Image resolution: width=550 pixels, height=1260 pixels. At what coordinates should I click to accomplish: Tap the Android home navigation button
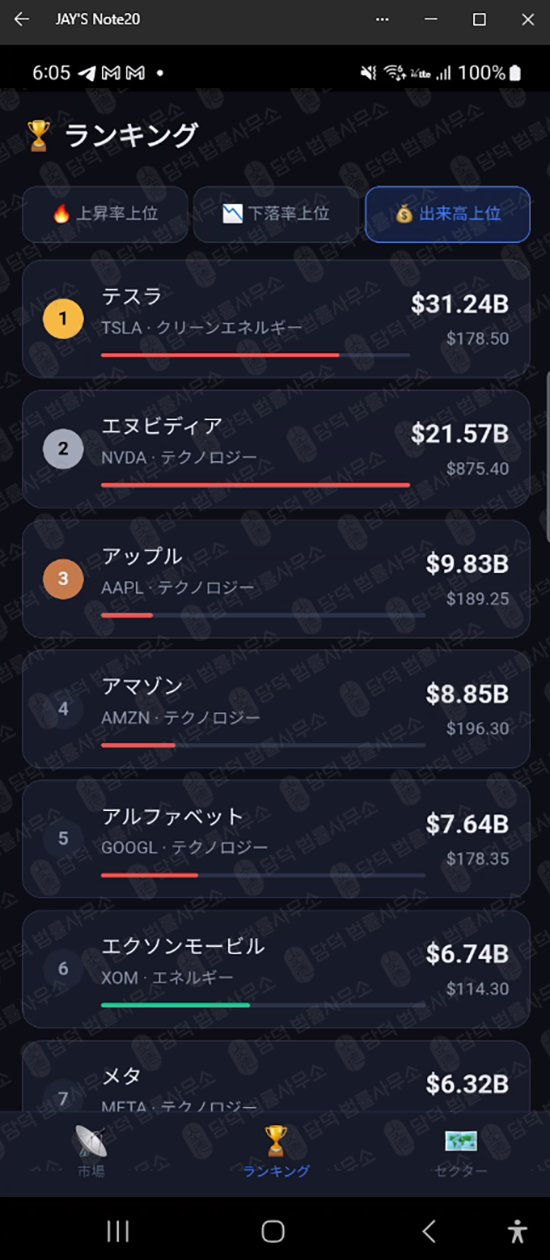point(273,1230)
